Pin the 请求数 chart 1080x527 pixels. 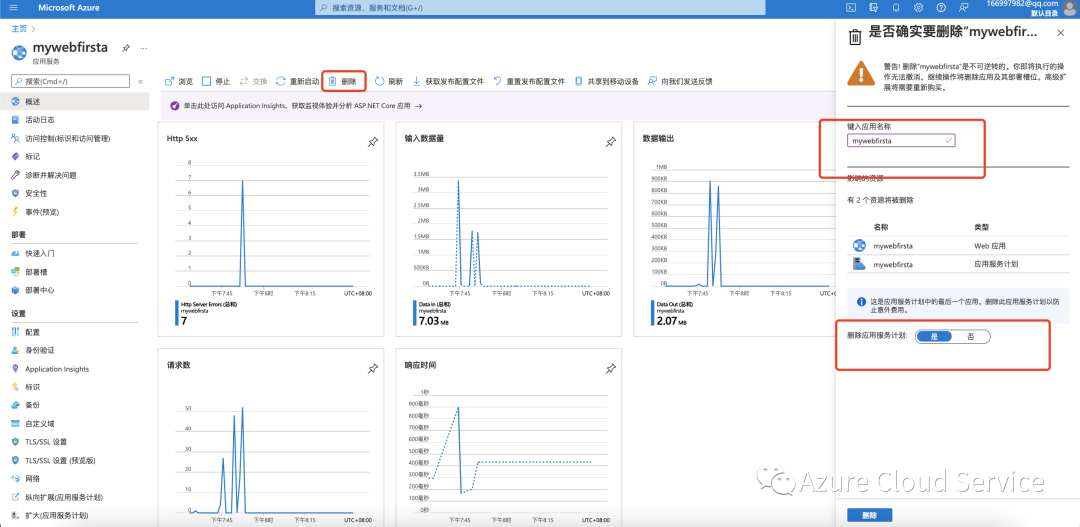click(372, 369)
